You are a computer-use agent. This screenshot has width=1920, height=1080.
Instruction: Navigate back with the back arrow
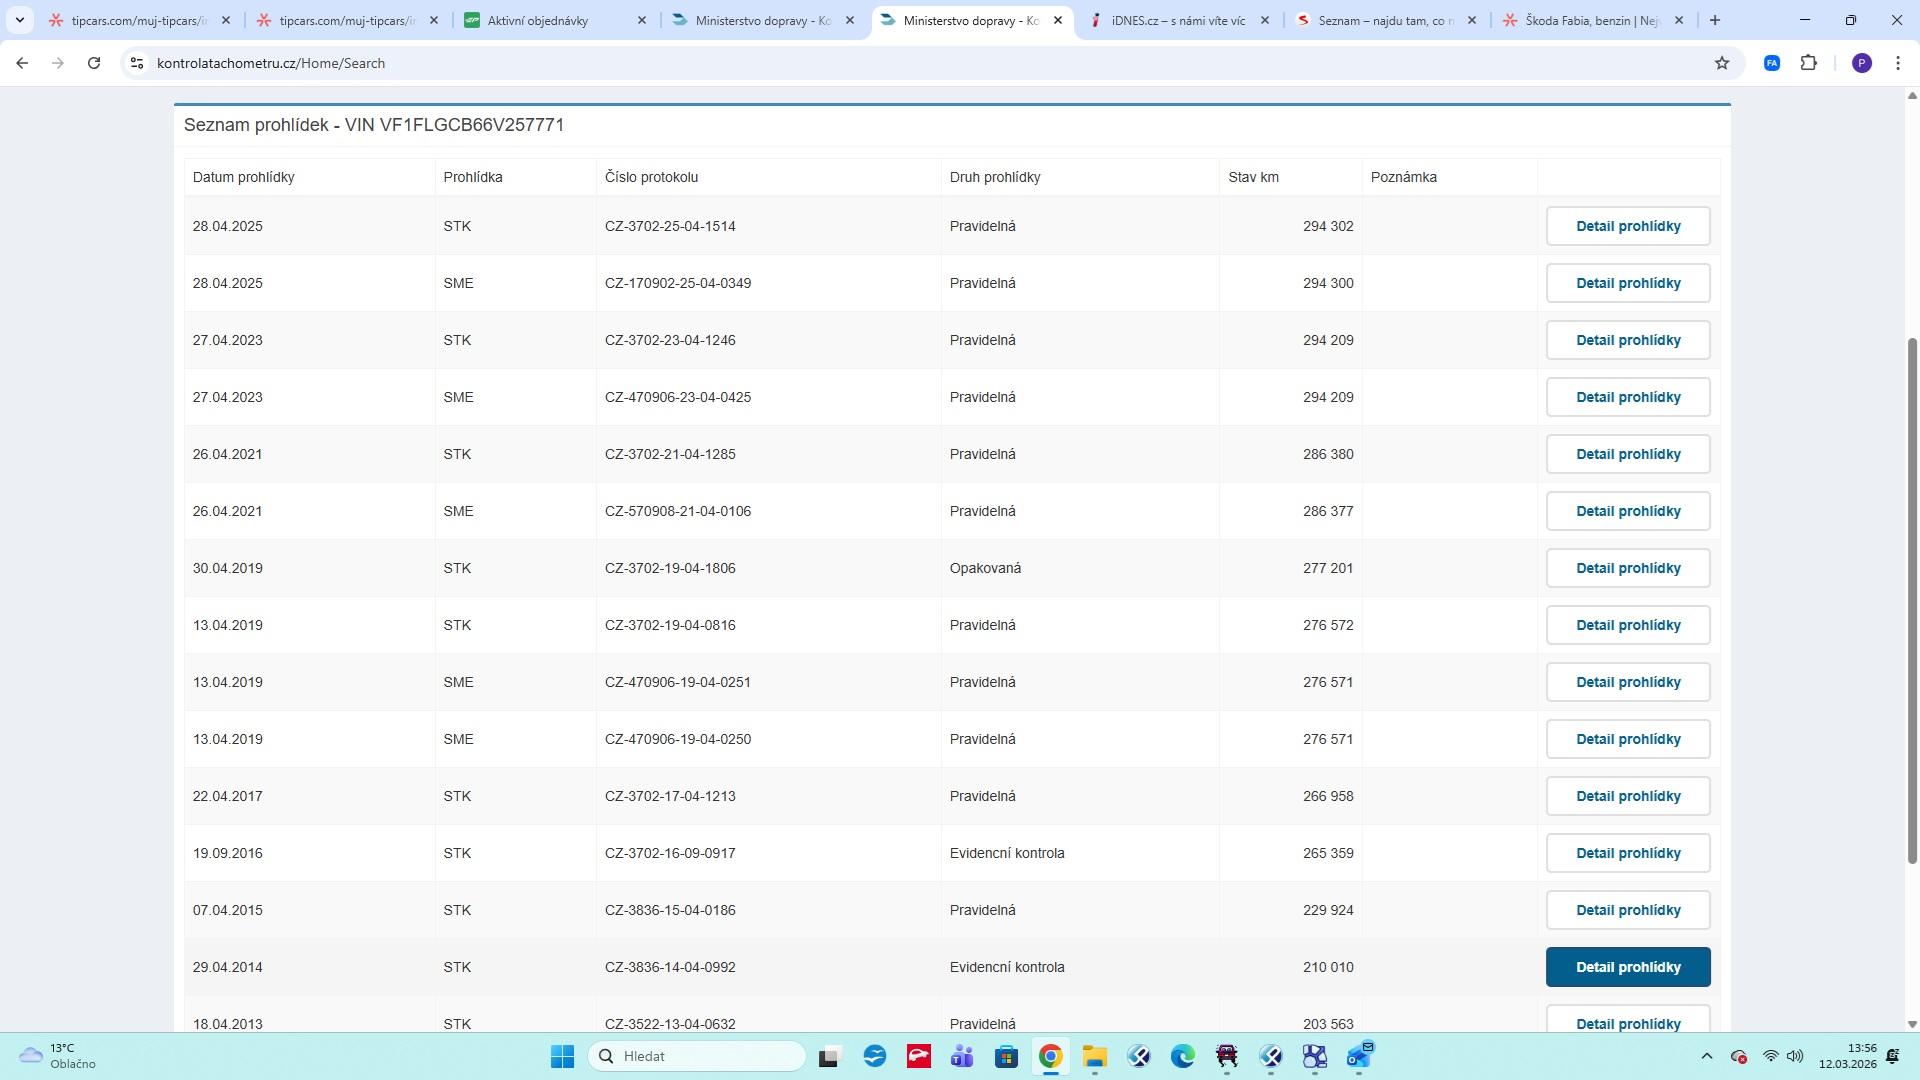22,63
